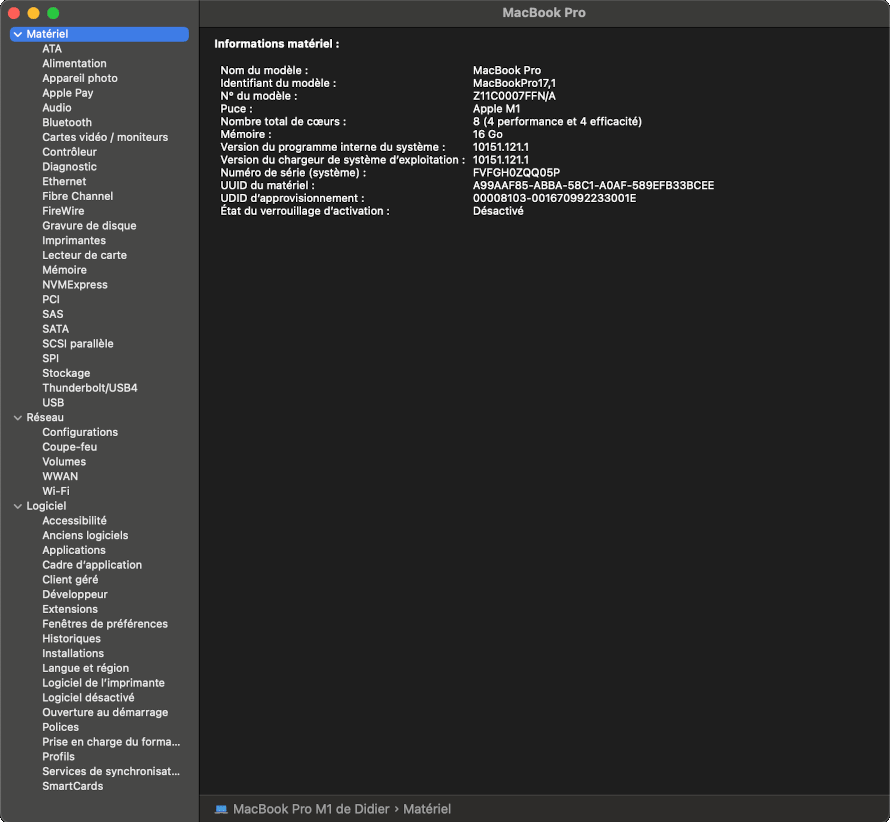890x822 pixels.
Task: Click the yellow minimize window button
Action: coord(33,13)
